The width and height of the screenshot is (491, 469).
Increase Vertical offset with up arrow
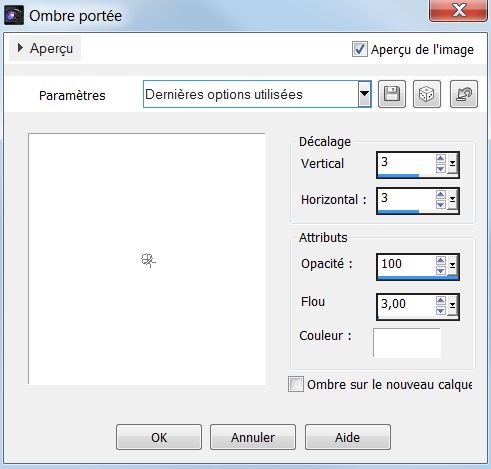tap(440, 158)
